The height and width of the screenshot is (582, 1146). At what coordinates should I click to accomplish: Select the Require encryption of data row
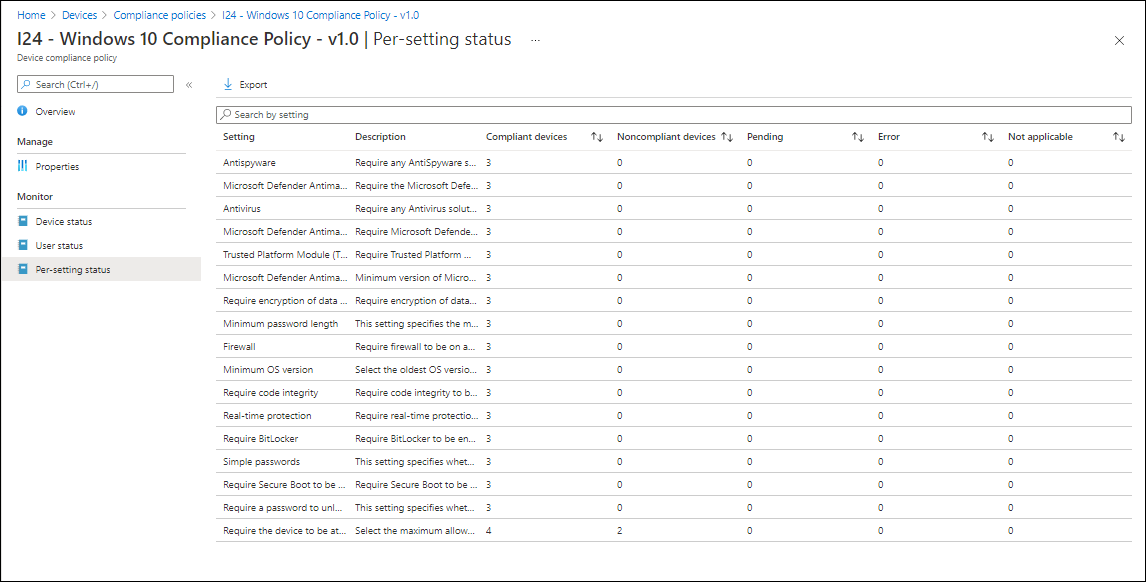pyautogui.click(x=674, y=301)
